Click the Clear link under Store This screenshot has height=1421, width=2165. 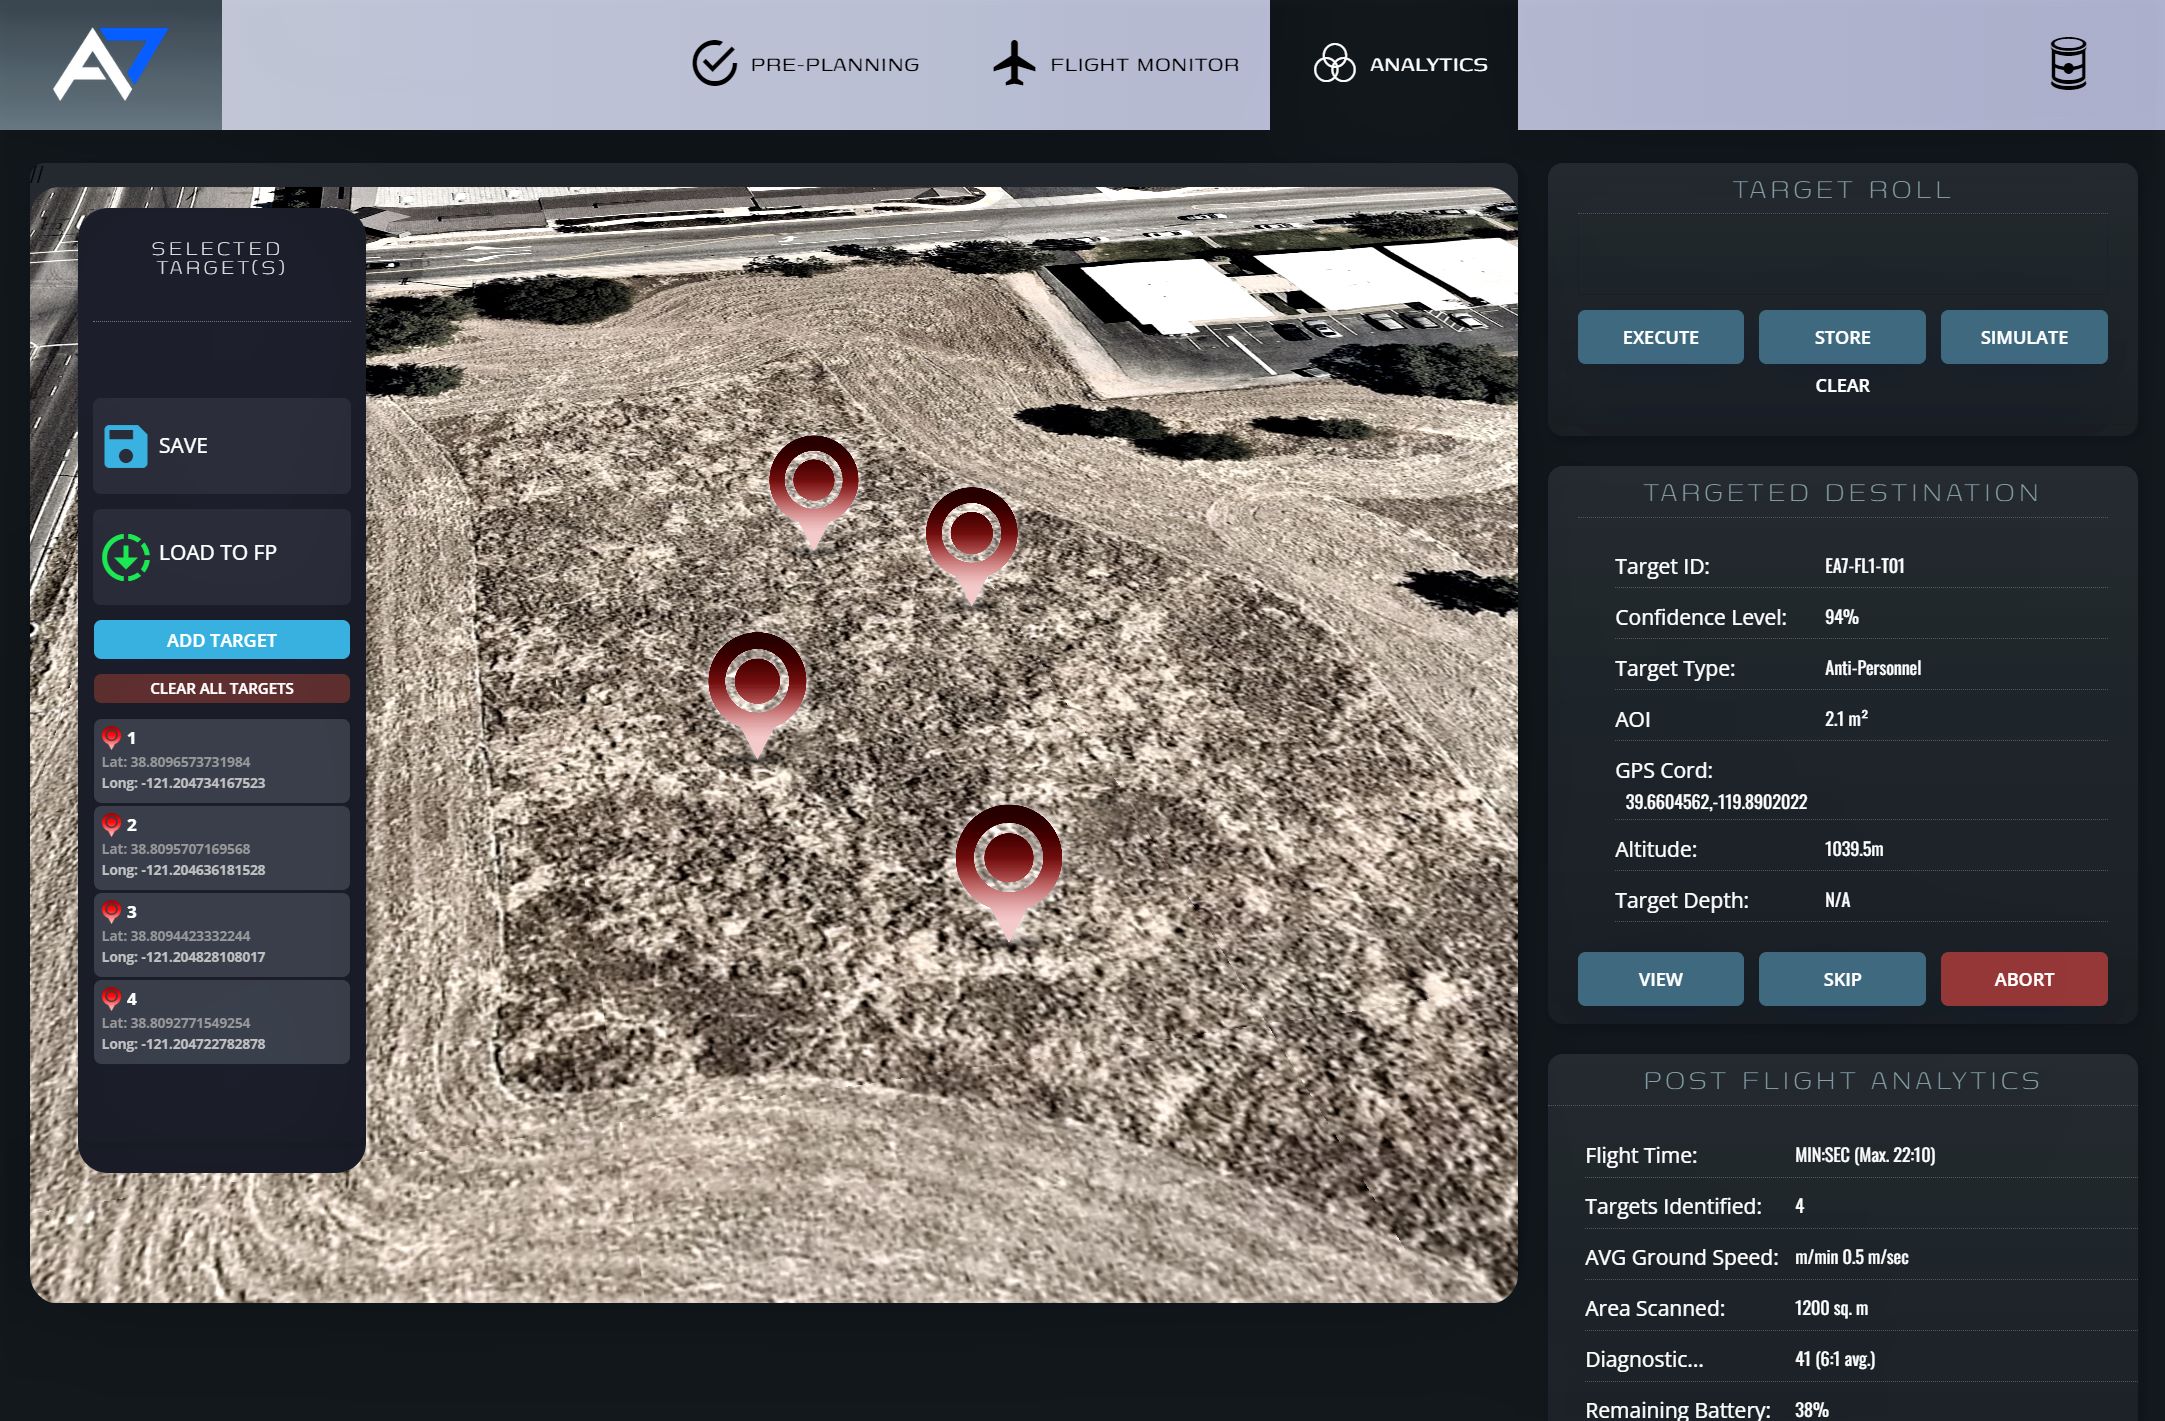1841,386
